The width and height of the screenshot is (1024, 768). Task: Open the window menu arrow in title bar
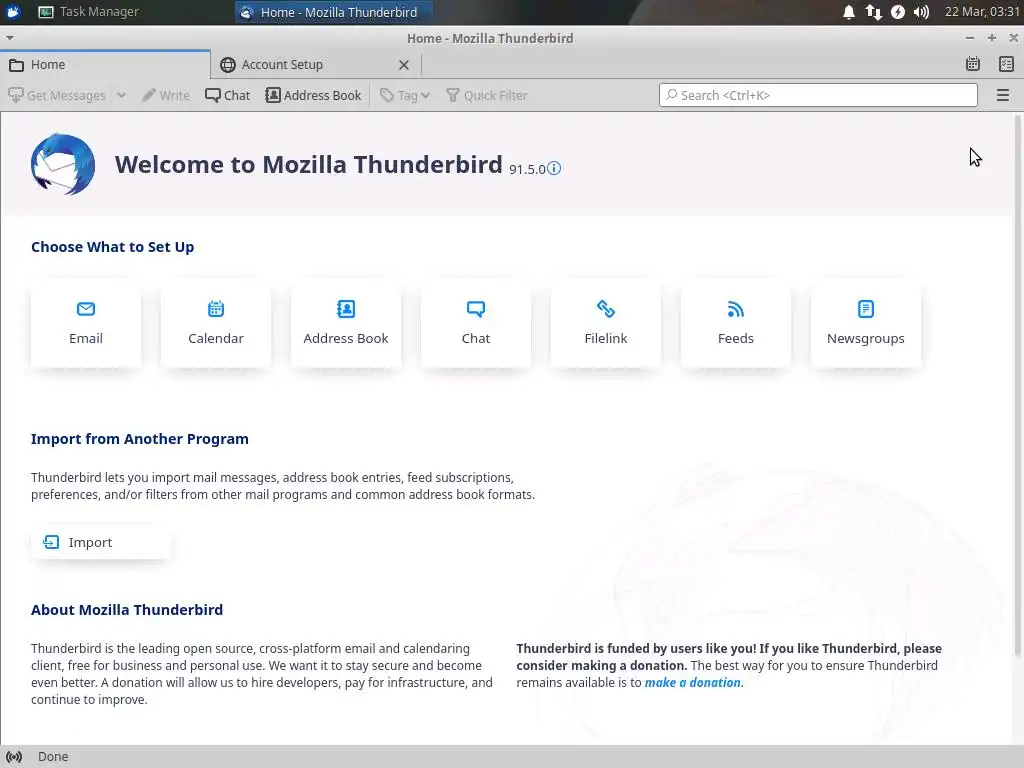click(x=10, y=38)
